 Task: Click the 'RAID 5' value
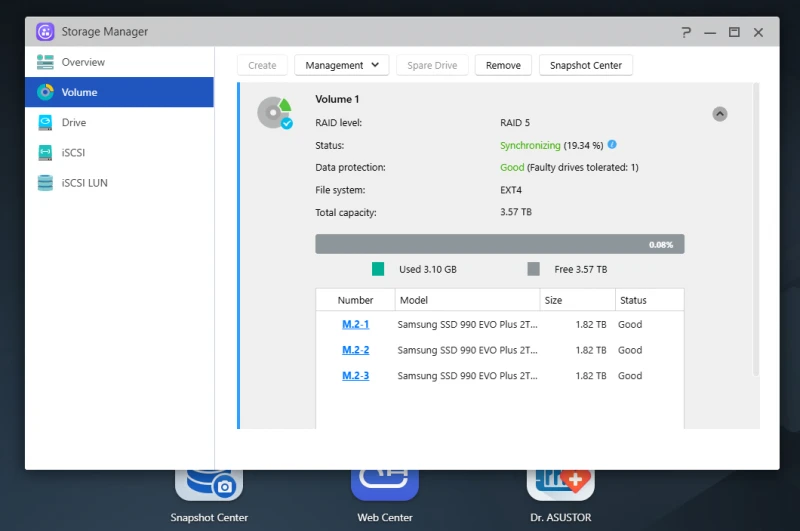point(515,122)
